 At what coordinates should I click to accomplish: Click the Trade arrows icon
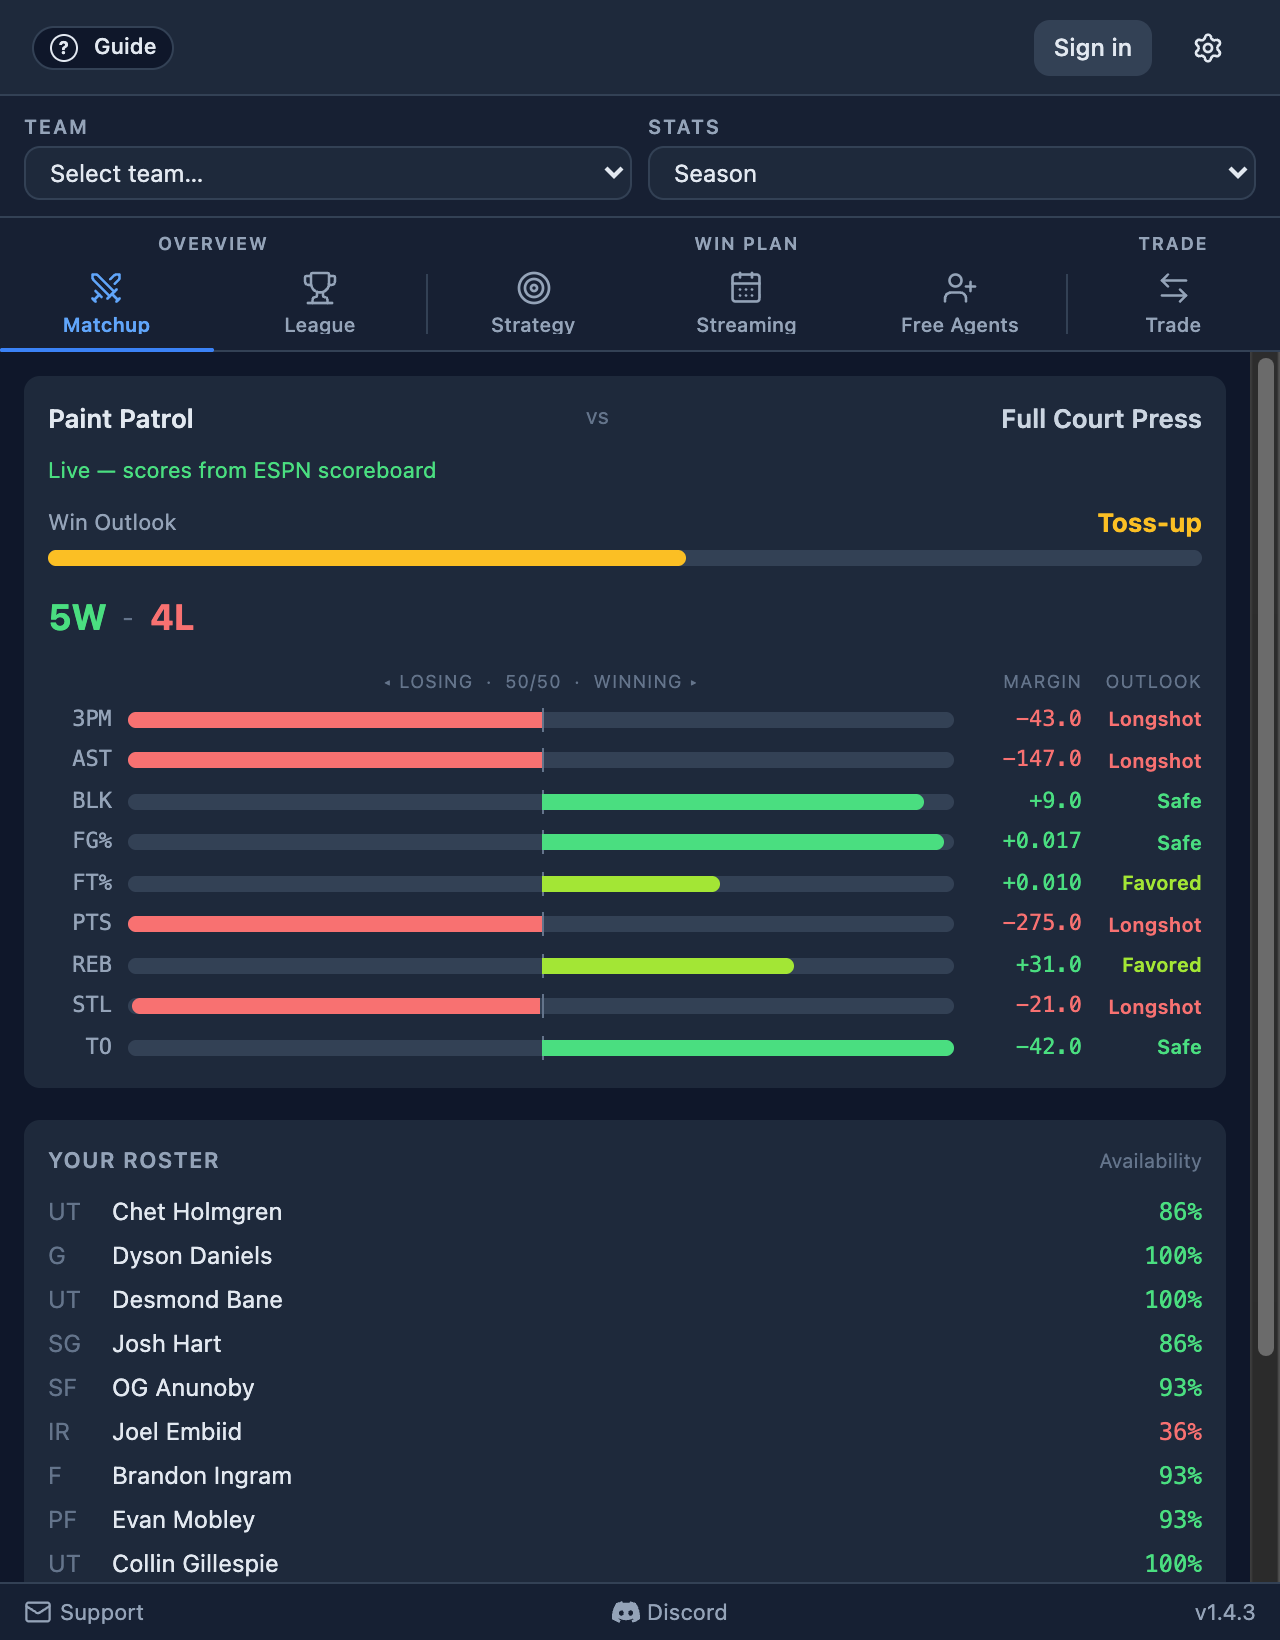(1173, 288)
